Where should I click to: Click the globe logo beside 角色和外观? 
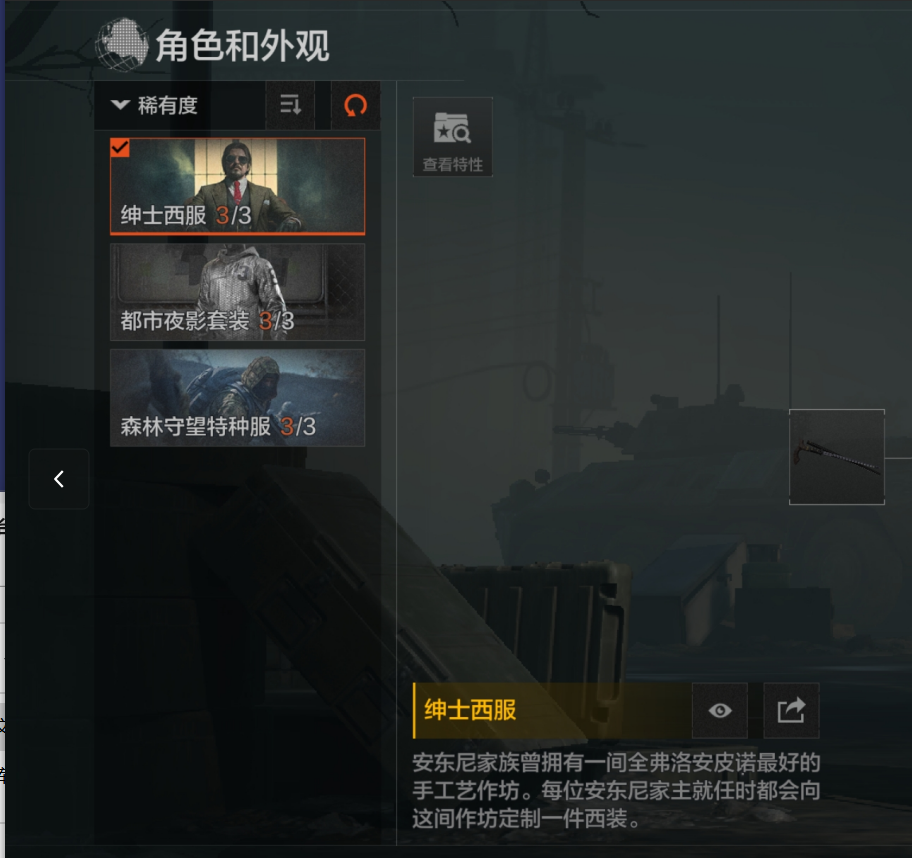pos(122,45)
